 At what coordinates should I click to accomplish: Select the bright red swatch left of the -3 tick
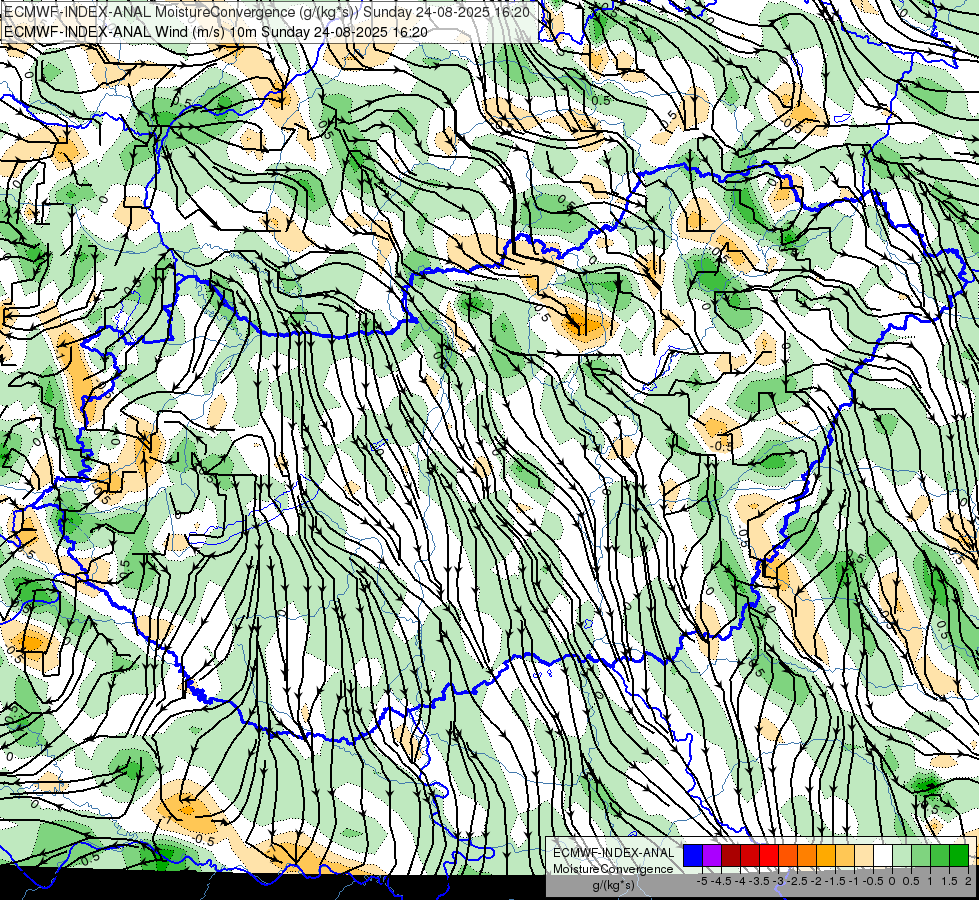(x=769, y=855)
